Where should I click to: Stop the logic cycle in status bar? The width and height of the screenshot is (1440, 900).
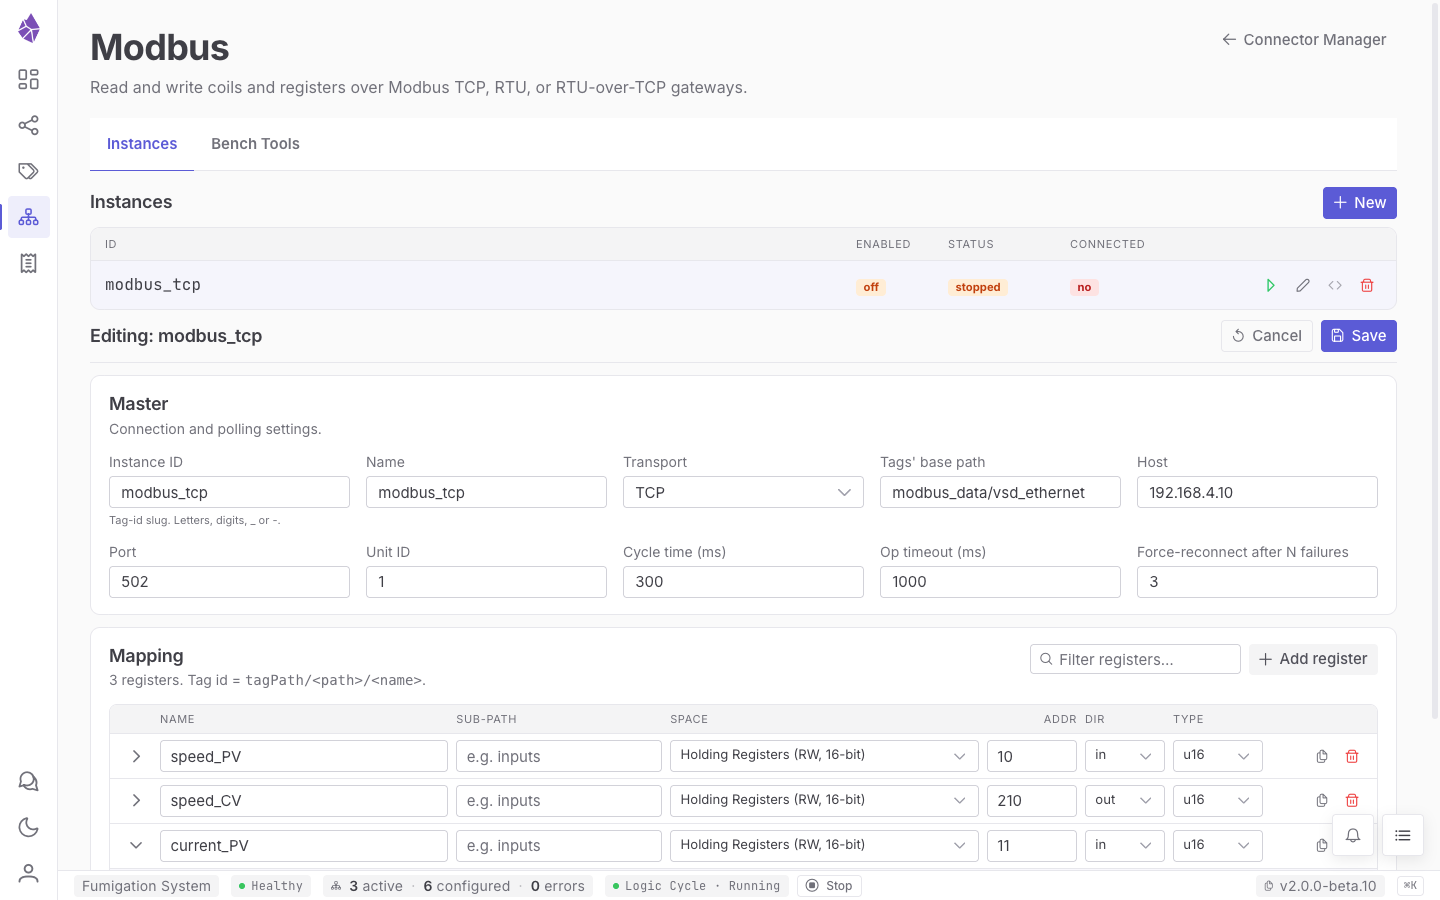coord(829,886)
